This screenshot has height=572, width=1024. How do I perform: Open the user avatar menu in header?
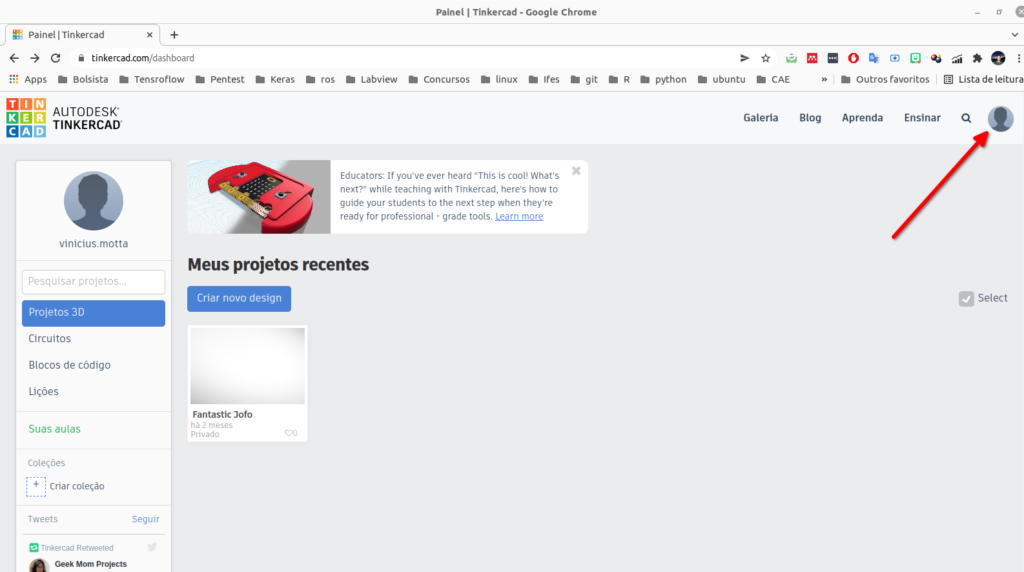[1000, 118]
